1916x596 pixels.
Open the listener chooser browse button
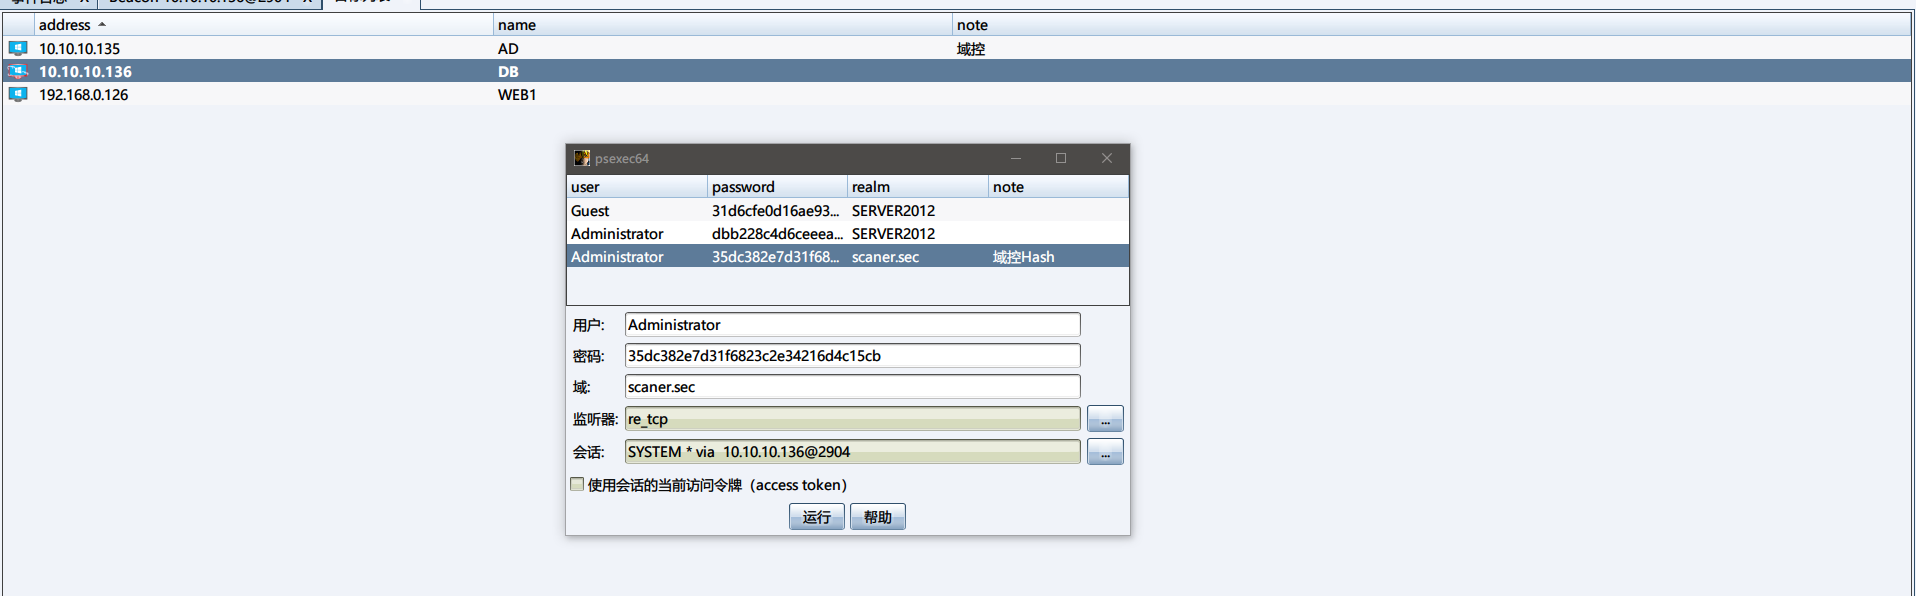pos(1105,419)
